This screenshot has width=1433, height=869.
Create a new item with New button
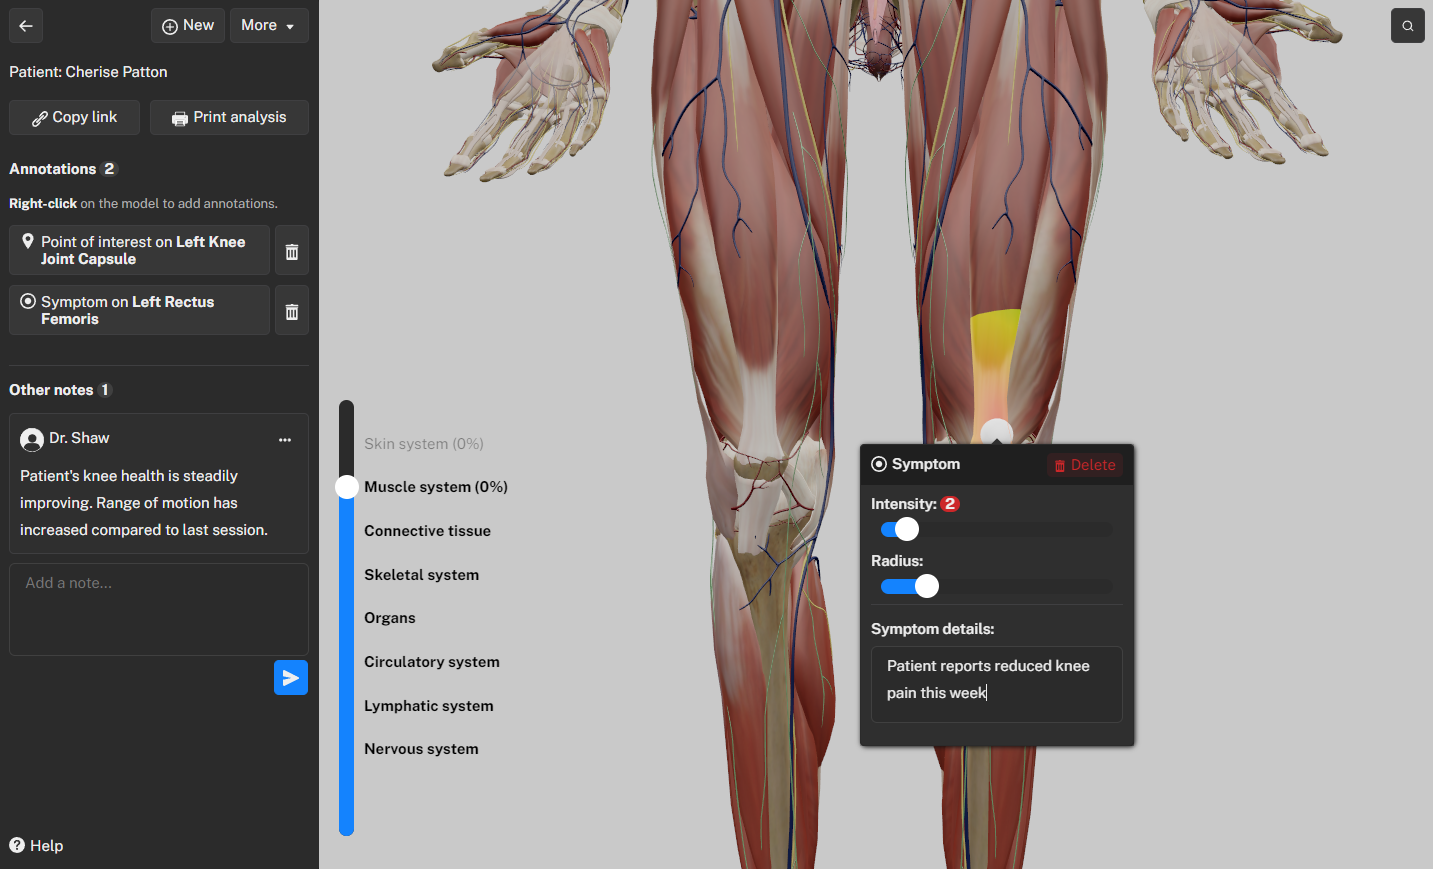(188, 26)
